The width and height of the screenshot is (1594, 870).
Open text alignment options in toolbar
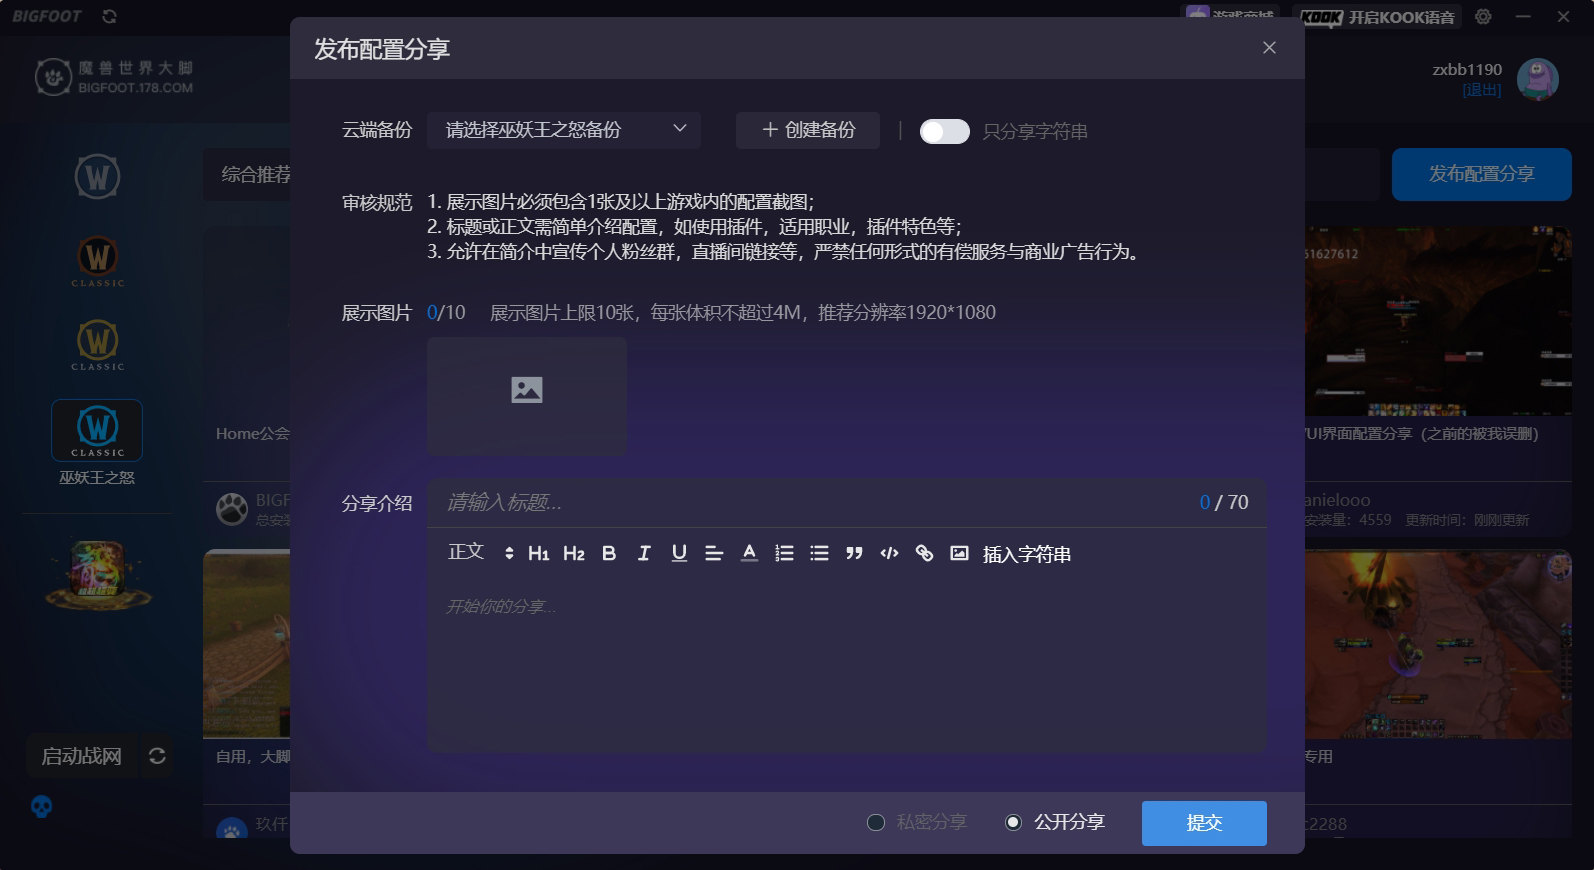coord(714,553)
